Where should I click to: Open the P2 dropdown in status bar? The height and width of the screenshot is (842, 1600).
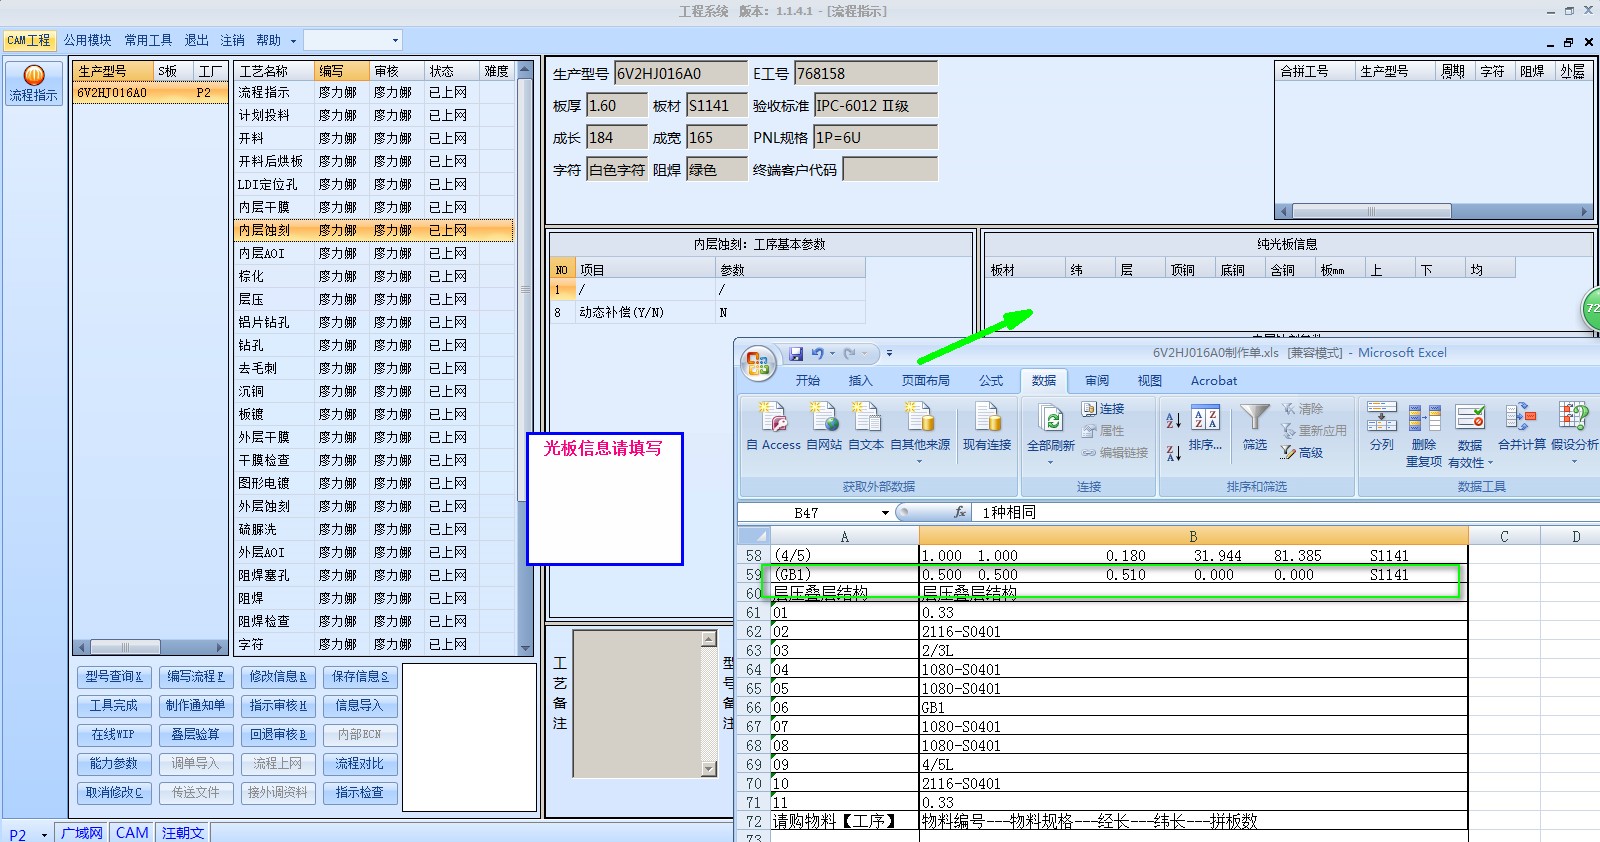pyautogui.click(x=44, y=834)
